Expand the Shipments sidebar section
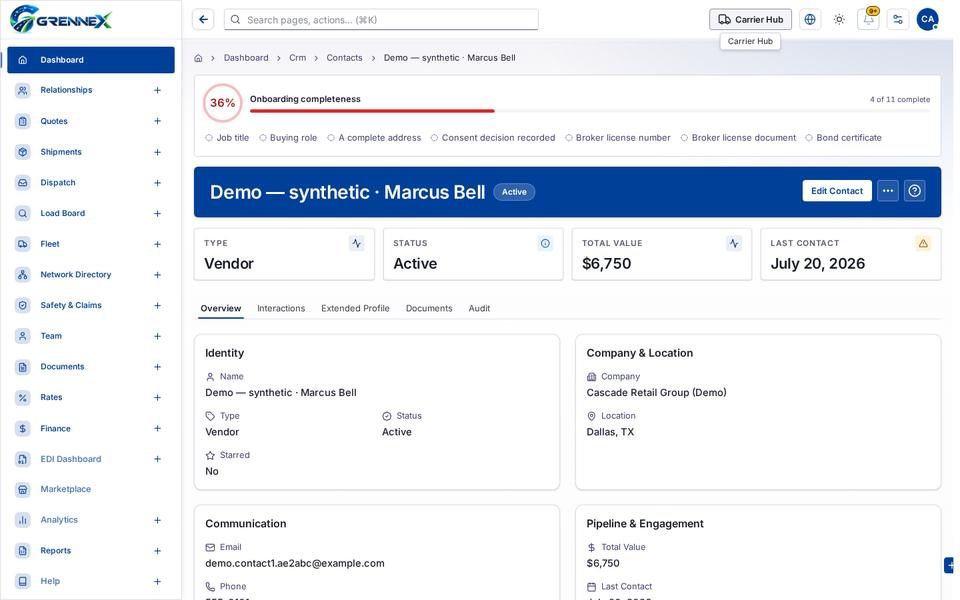 tap(157, 152)
